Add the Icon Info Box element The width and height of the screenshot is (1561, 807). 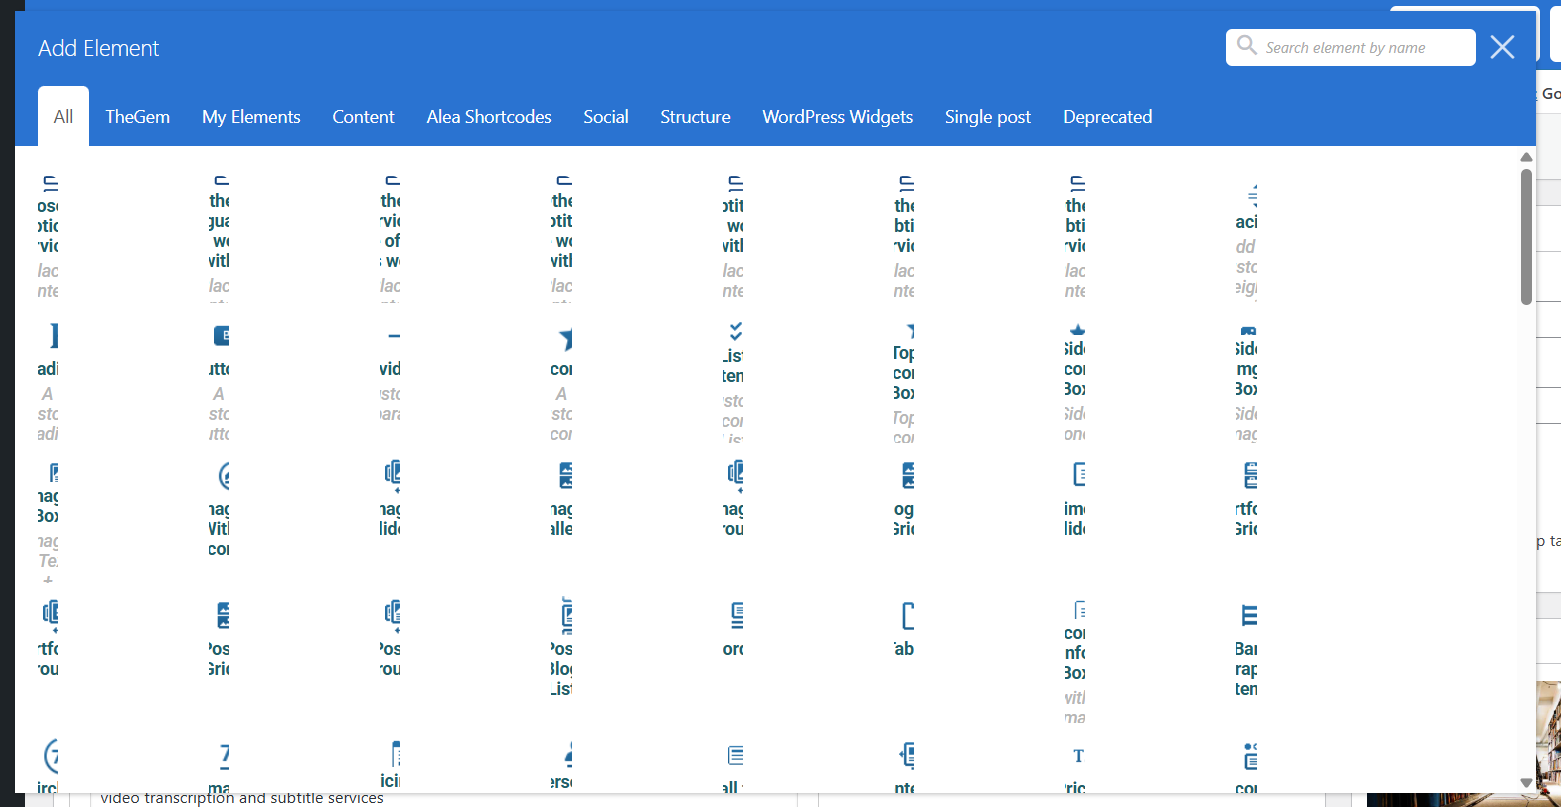(x=1075, y=662)
